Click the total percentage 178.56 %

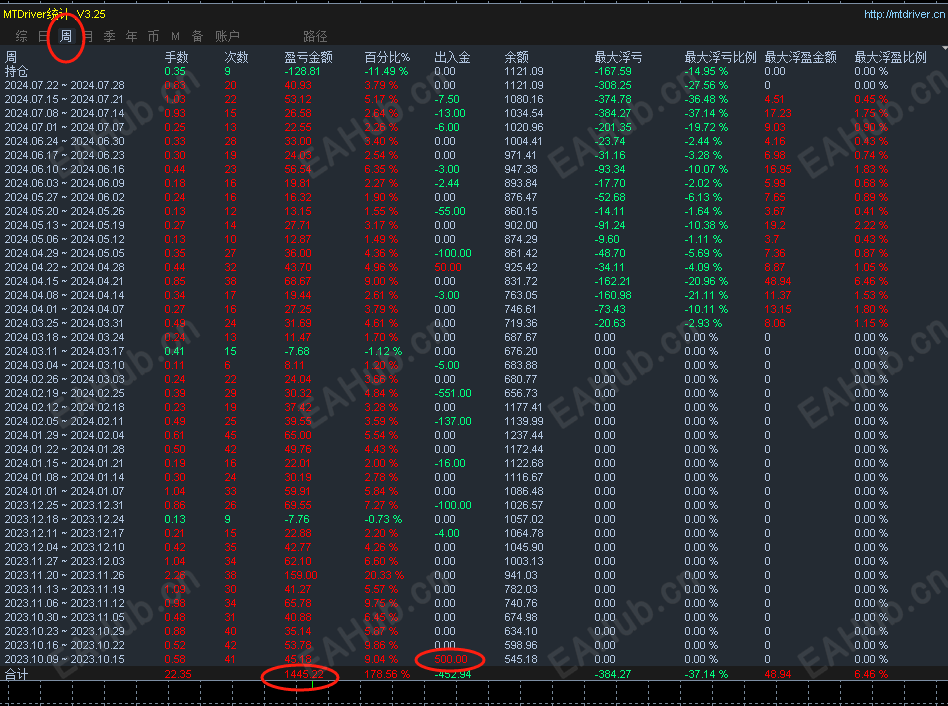coord(387,674)
